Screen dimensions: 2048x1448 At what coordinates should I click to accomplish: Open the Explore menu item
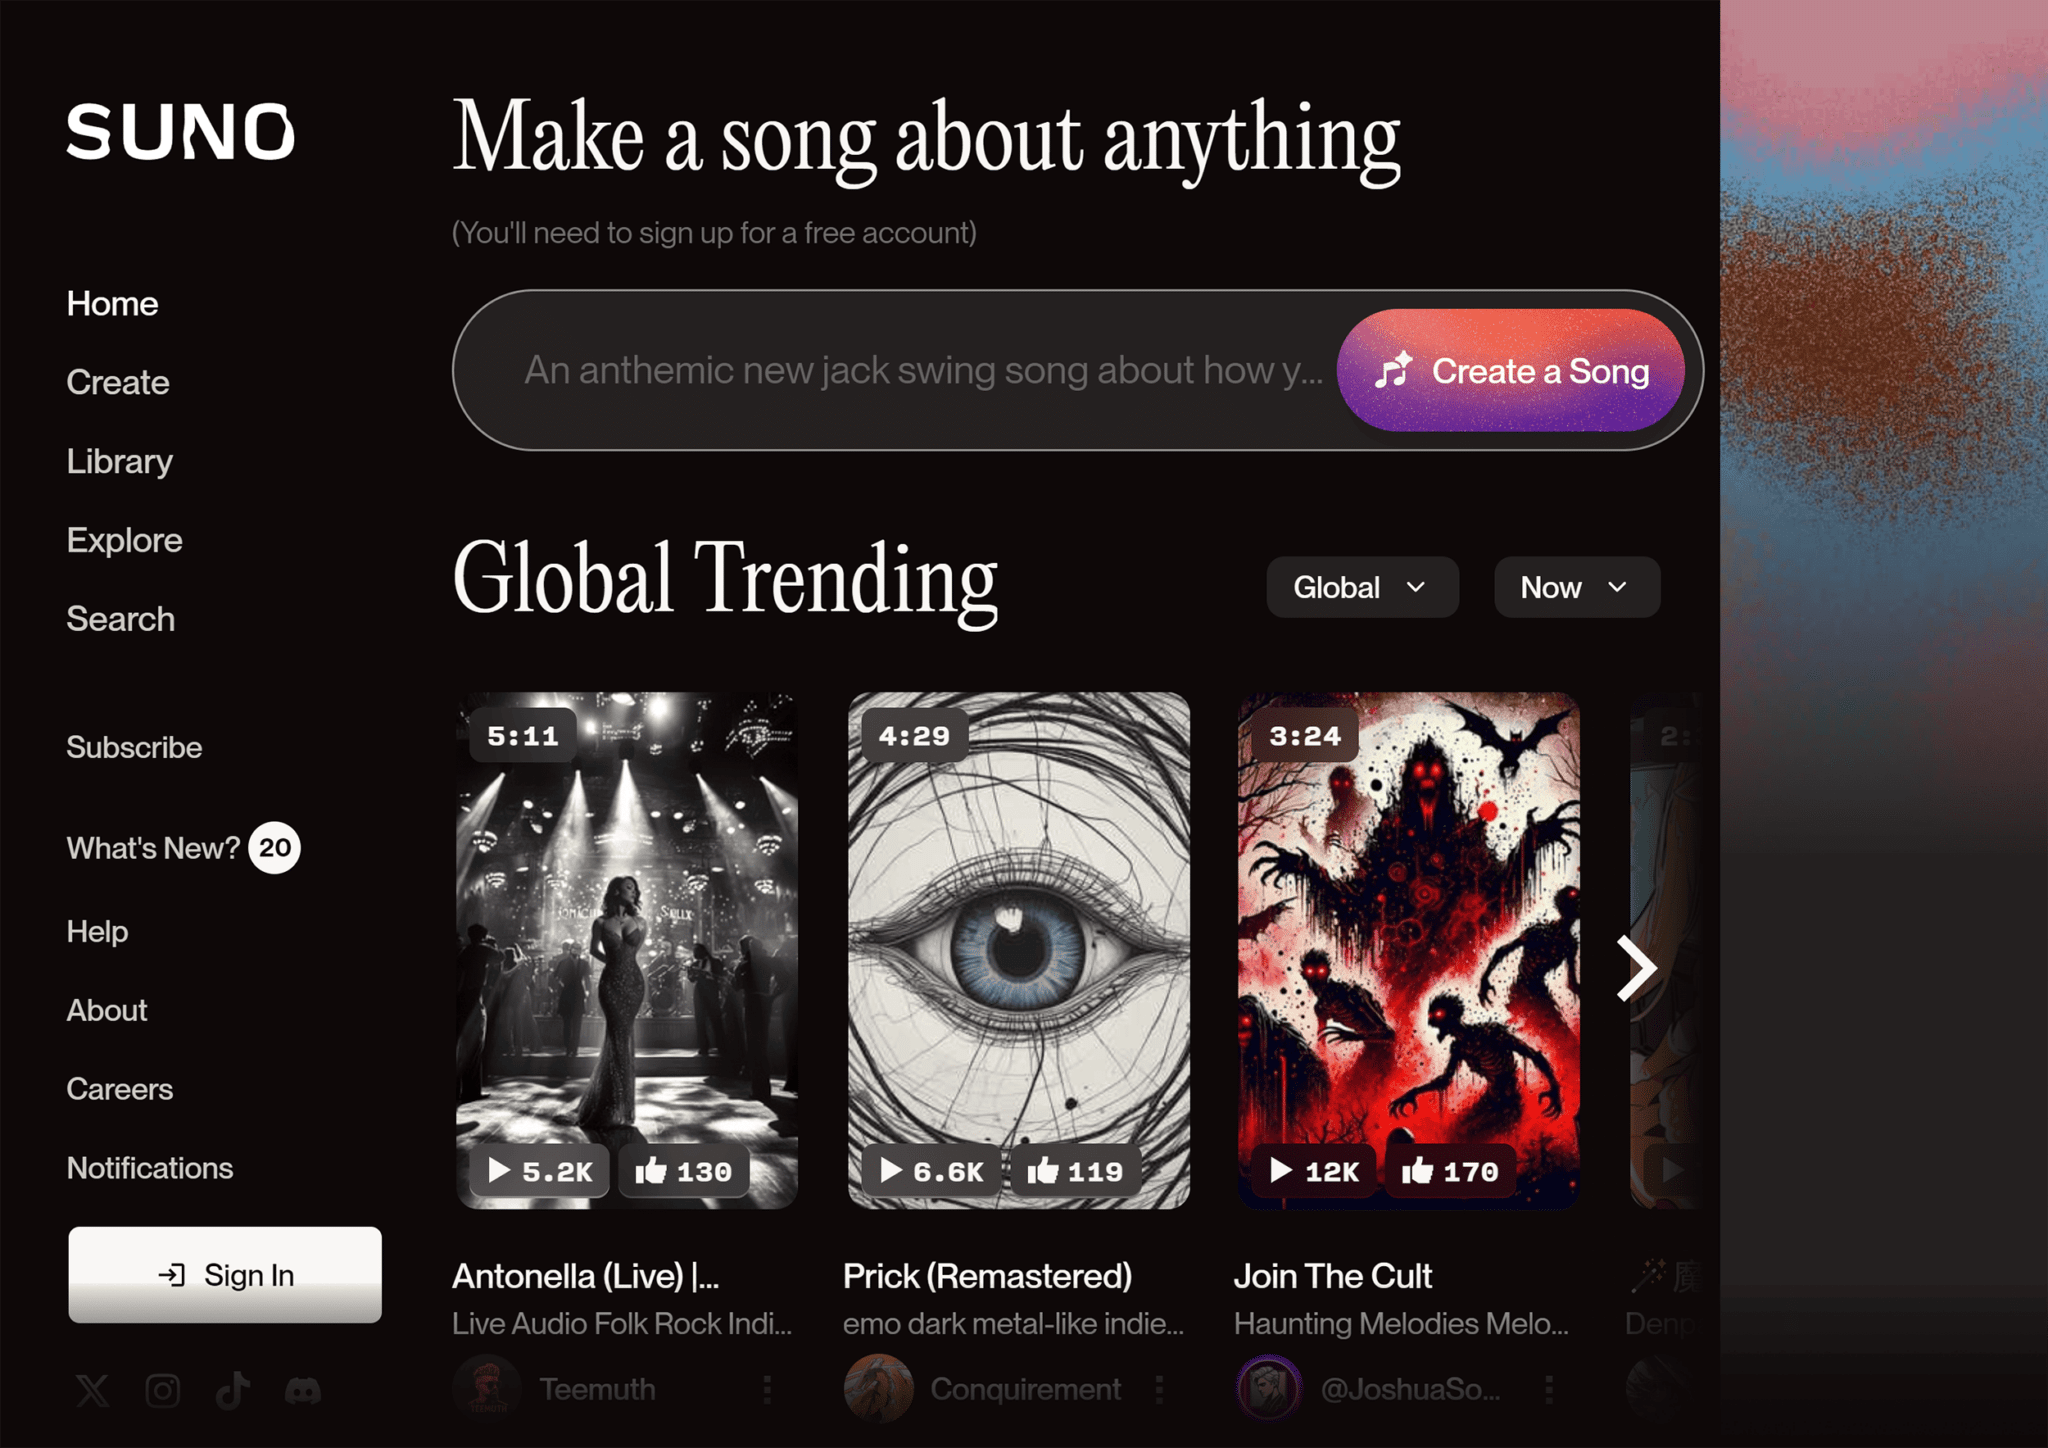pos(124,539)
